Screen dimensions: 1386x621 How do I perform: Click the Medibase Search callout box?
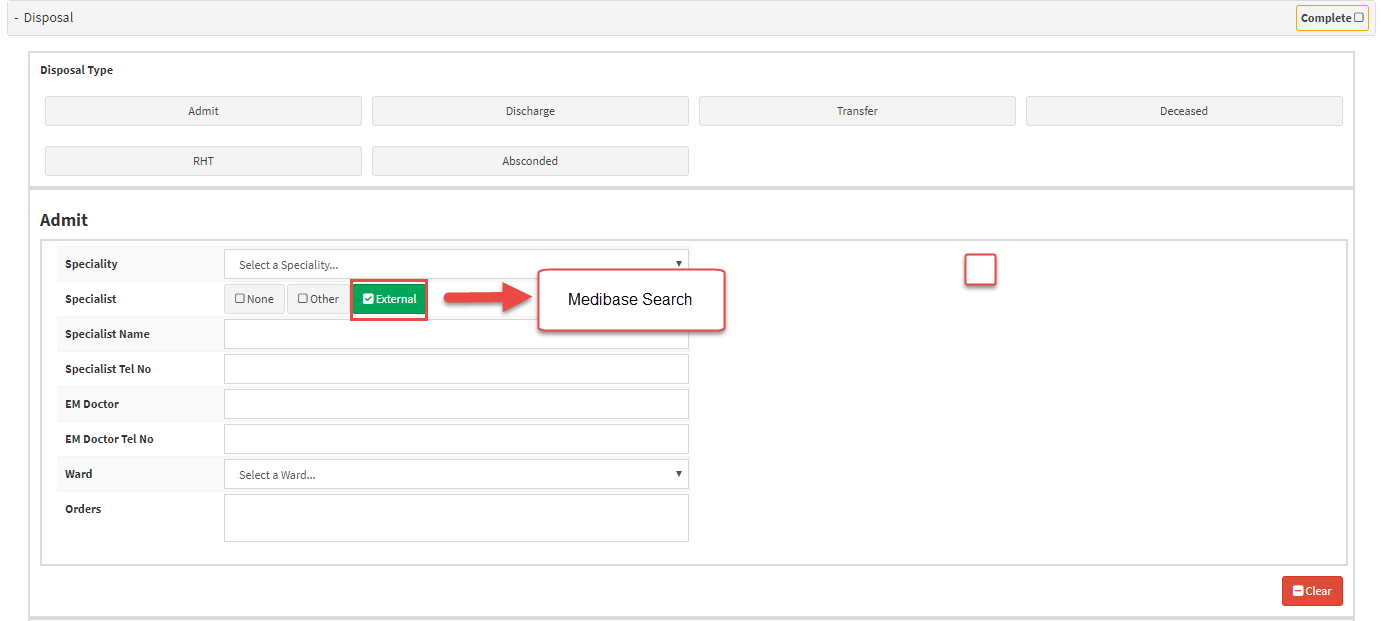tap(630, 300)
